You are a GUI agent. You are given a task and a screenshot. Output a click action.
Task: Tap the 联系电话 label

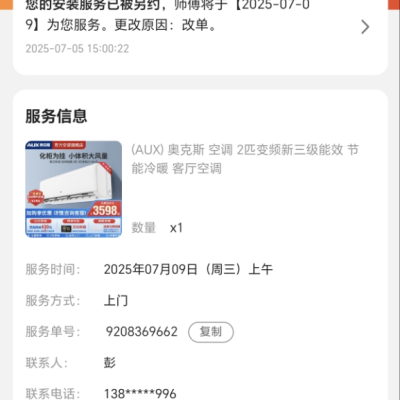point(53,394)
